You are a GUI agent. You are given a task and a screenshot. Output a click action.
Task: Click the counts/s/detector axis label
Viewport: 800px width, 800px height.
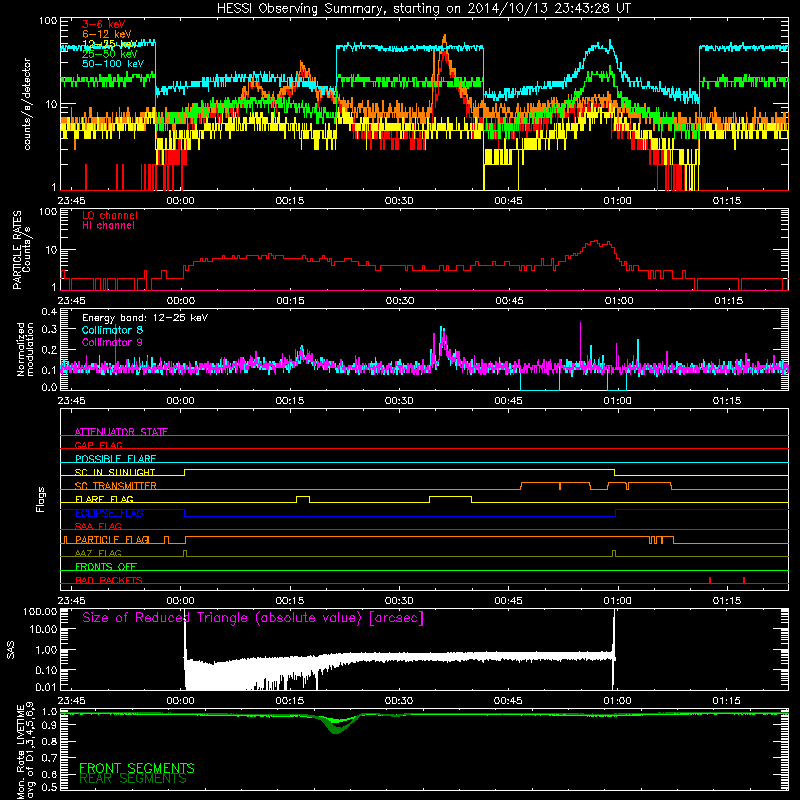click(27, 104)
